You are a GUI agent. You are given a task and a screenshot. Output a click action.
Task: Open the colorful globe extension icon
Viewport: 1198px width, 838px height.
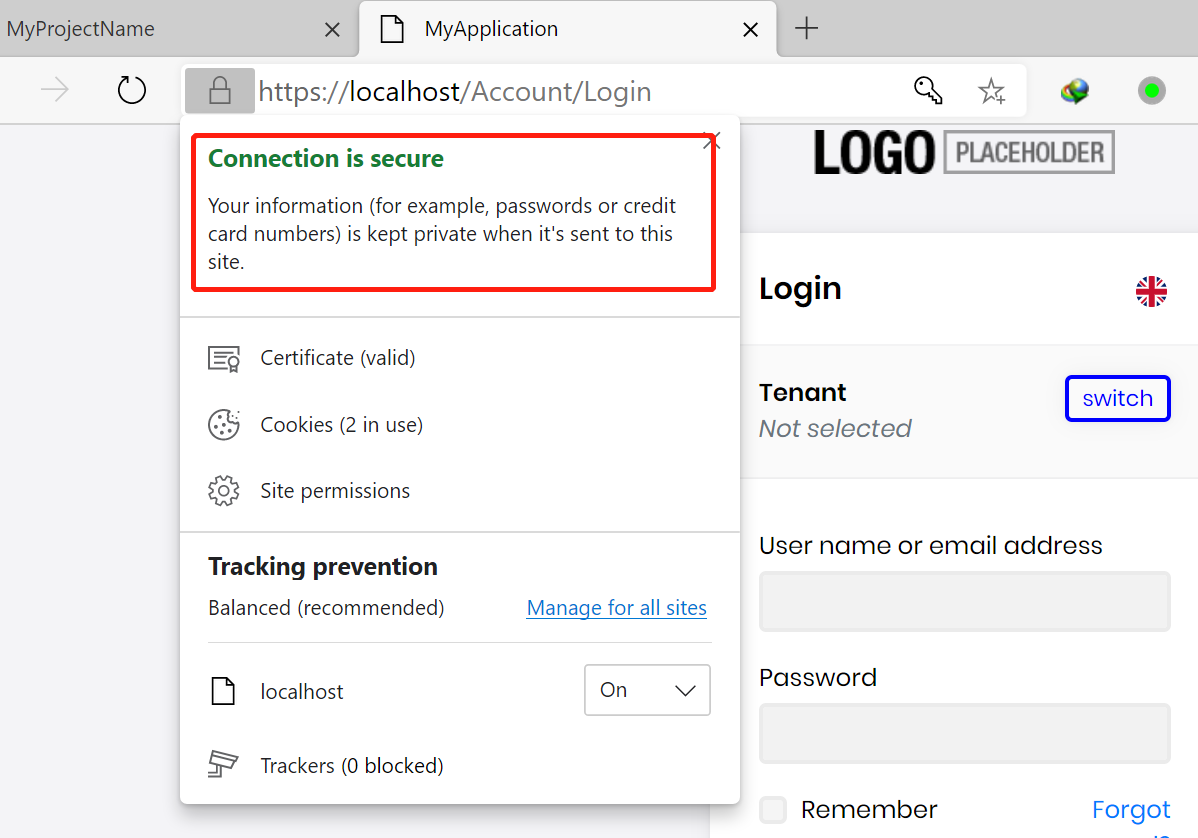tap(1075, 92)
